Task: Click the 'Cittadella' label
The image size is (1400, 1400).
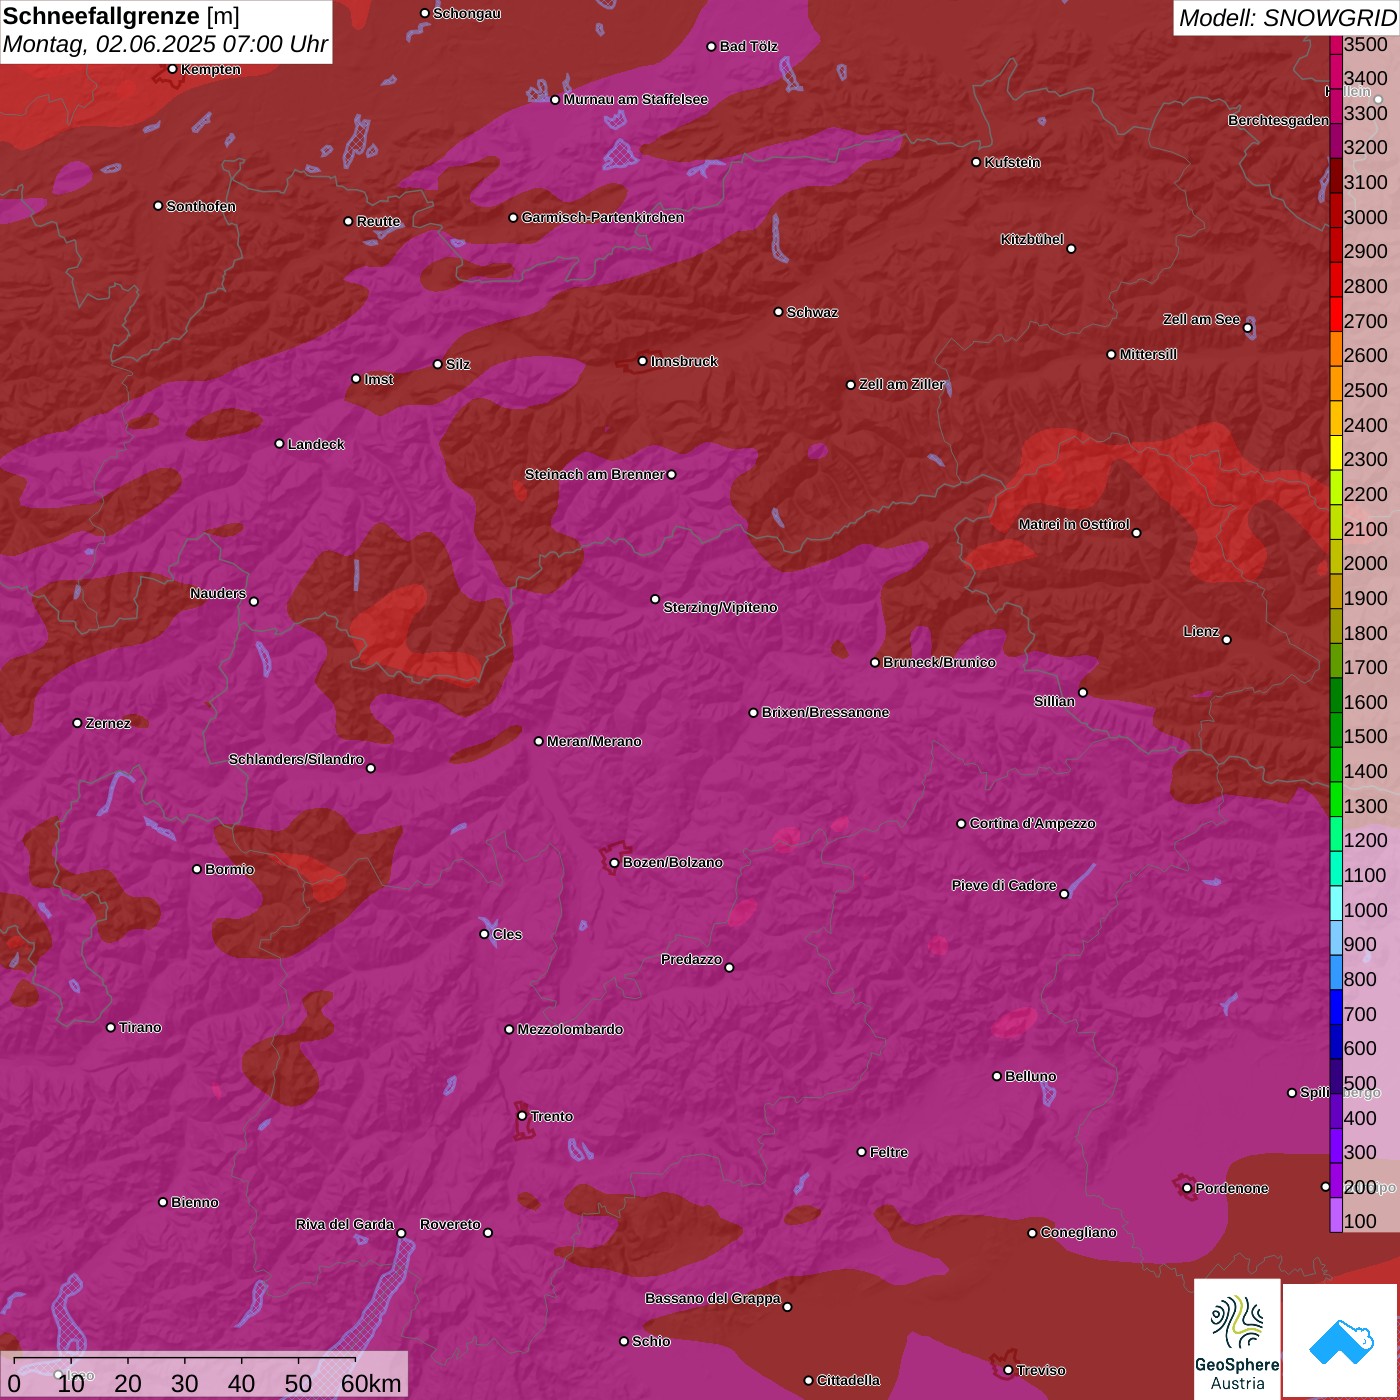Action: 849,1380
